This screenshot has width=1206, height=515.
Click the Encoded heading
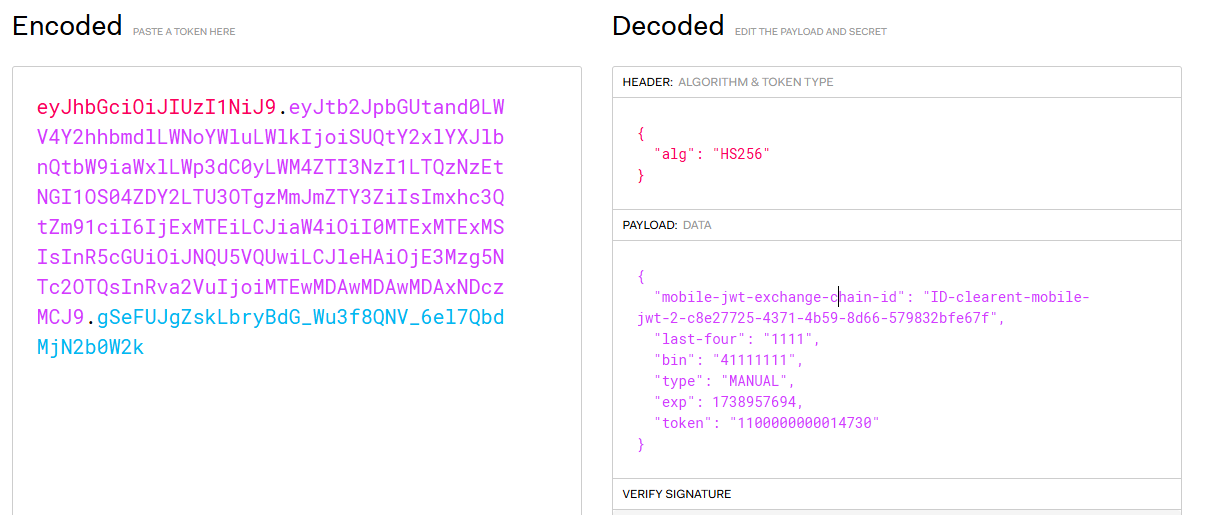[x=67, y=26]
